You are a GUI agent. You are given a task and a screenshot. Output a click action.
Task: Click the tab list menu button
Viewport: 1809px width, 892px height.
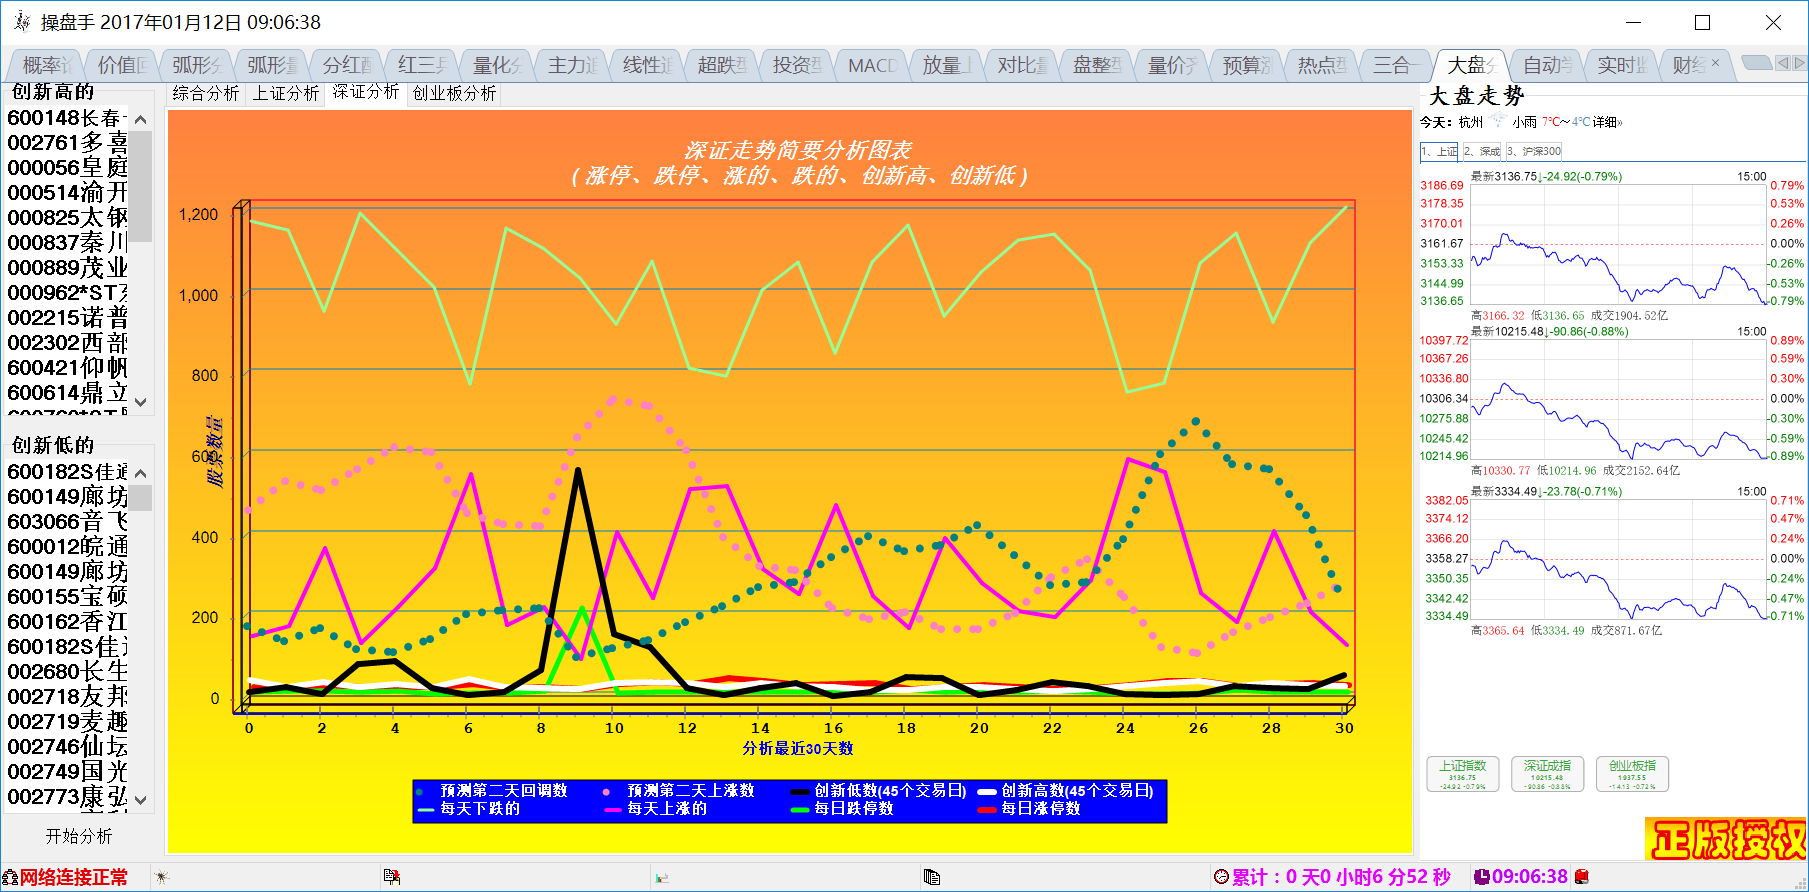[x=1757, y=62]
